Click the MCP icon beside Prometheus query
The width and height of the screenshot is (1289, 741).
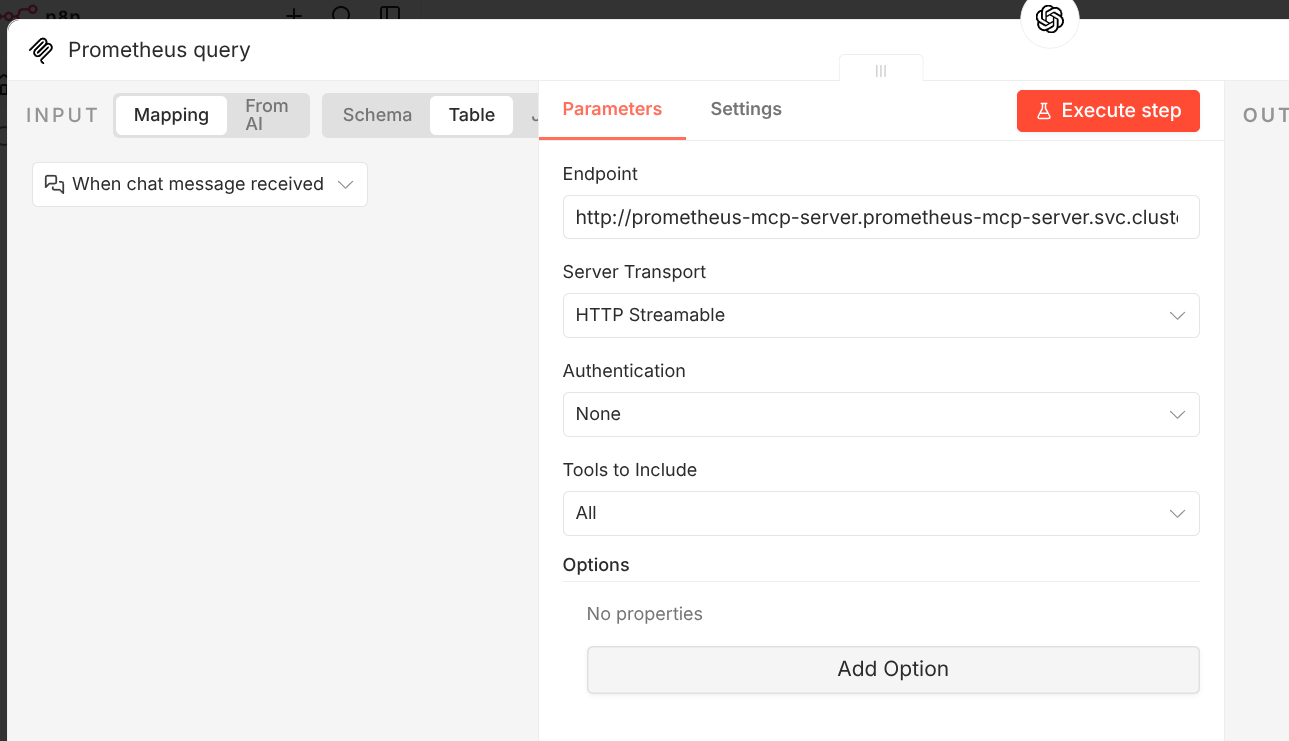click(41, 50)
